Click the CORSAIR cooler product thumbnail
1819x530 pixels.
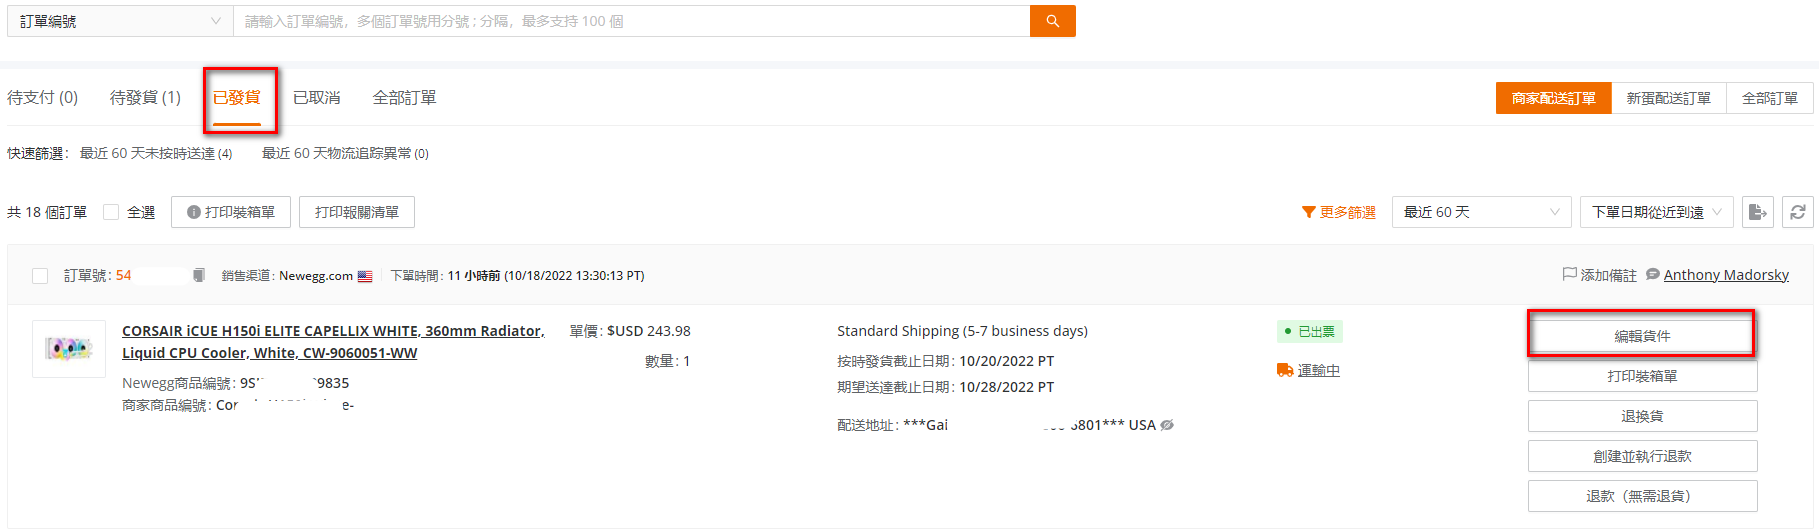point(69,349)
